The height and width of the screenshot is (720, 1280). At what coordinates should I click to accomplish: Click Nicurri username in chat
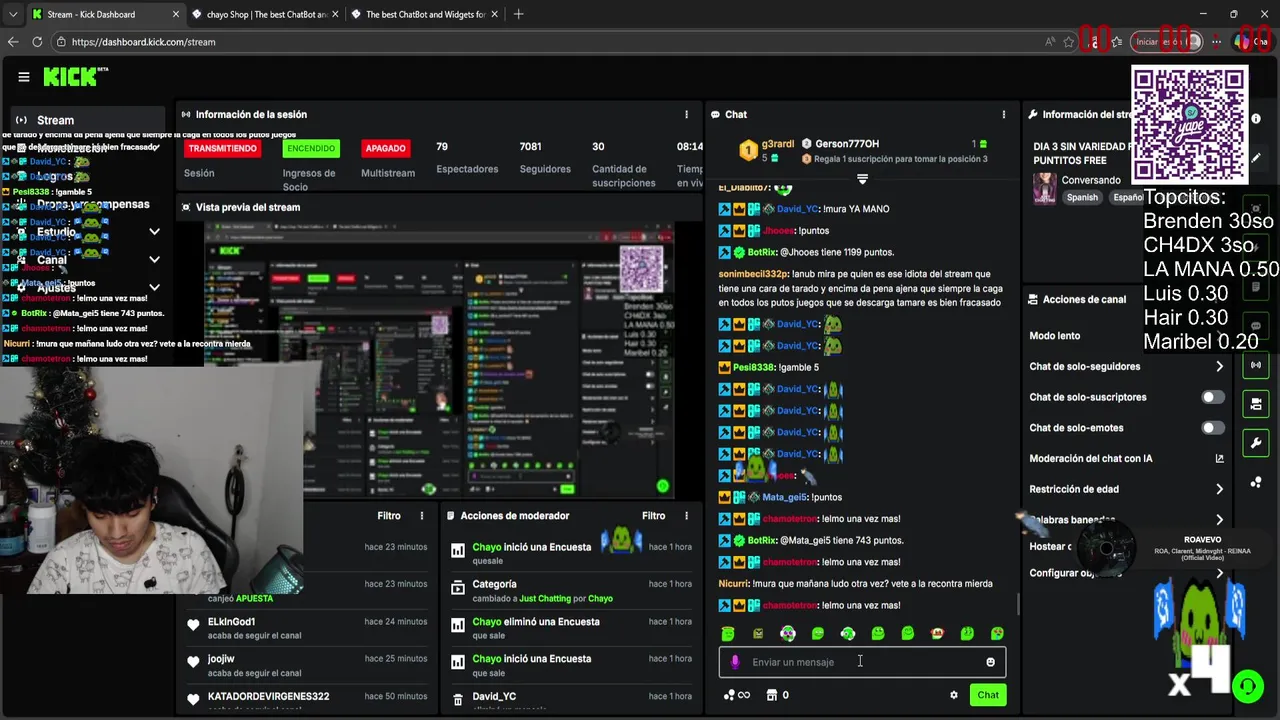click(734, 584)
